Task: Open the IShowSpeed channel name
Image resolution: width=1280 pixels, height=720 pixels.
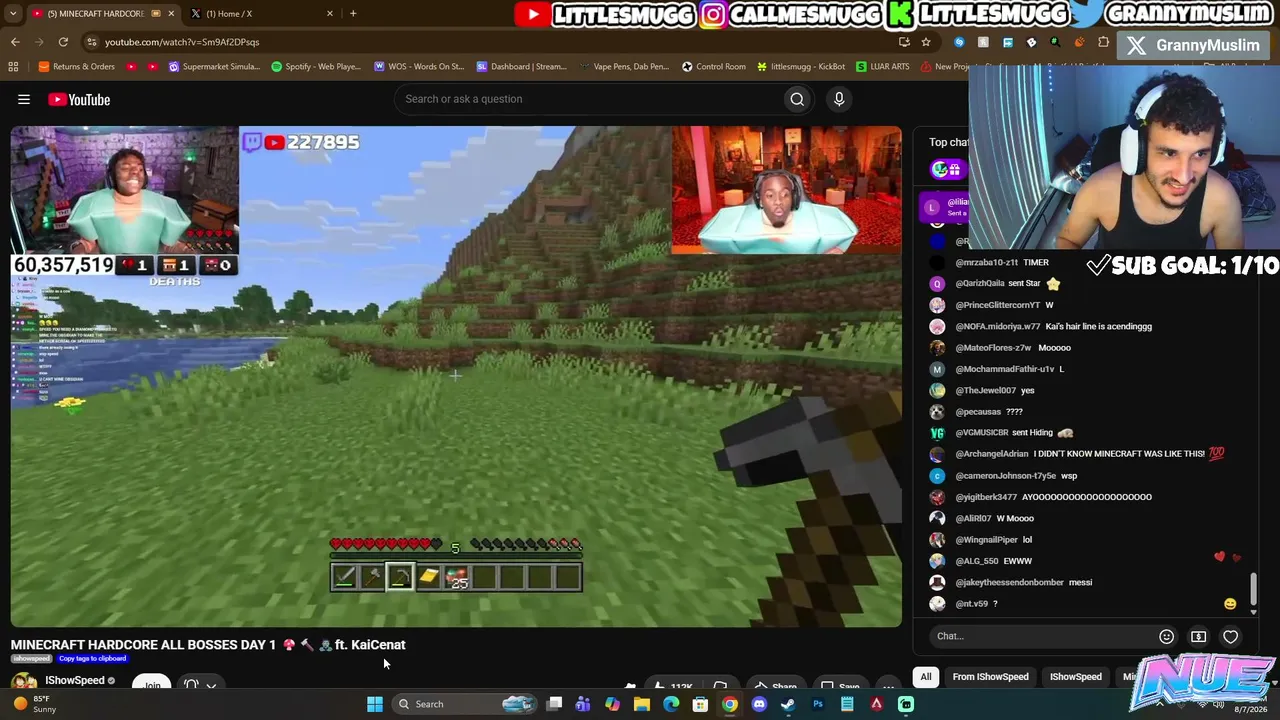Action: pos(75,681)
